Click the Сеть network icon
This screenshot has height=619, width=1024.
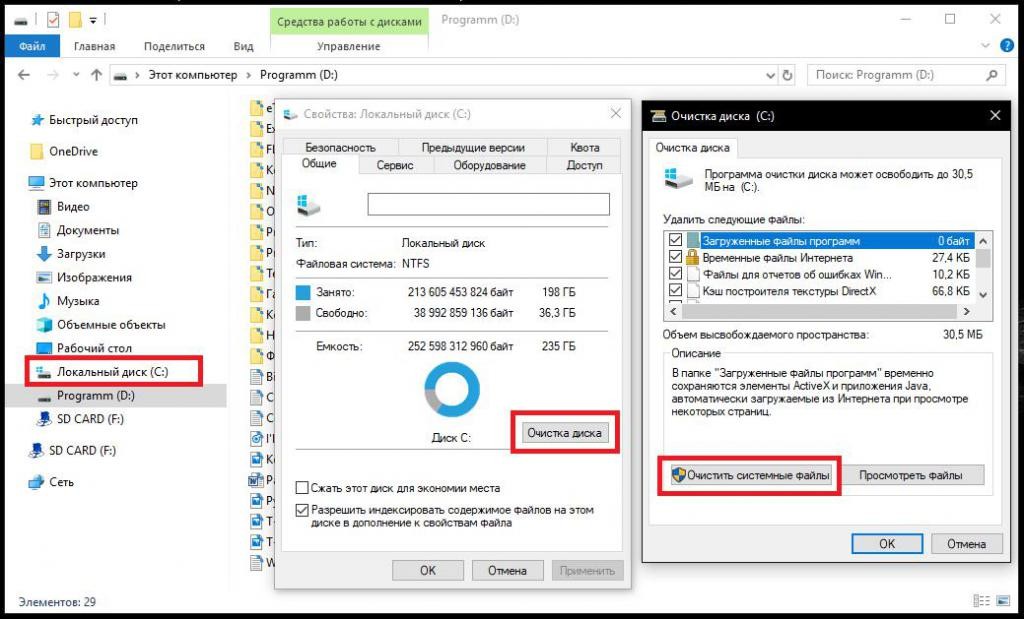point(37,482)
